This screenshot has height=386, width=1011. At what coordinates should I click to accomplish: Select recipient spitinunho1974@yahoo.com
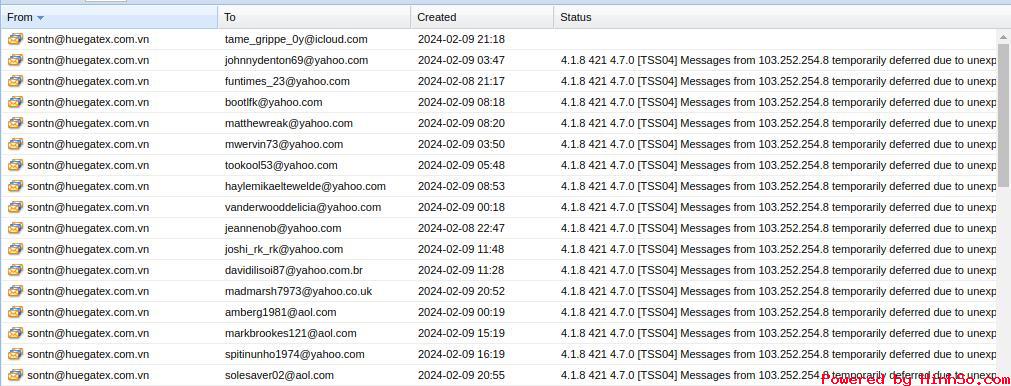coord(295,354)
